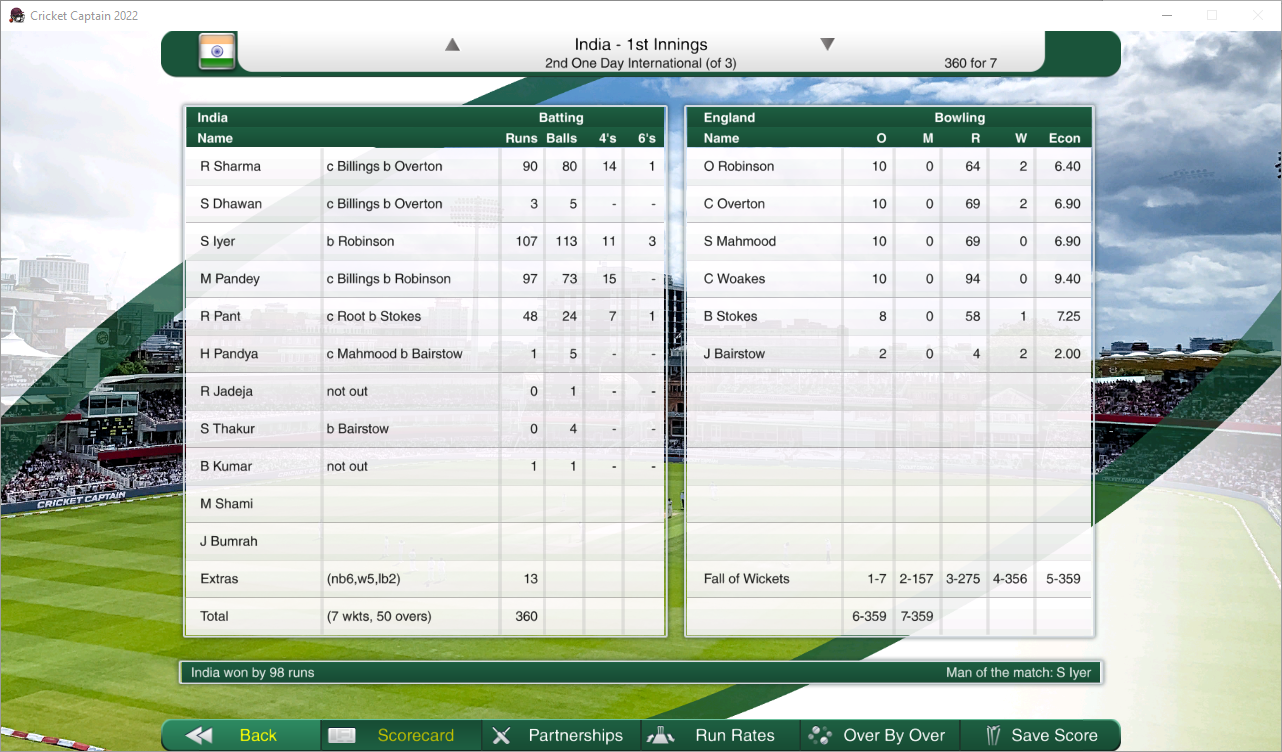The width and height of the screenshot is (1282, 752).
Task: Click the Back double-arrow icon
Action: pos(199,736)
